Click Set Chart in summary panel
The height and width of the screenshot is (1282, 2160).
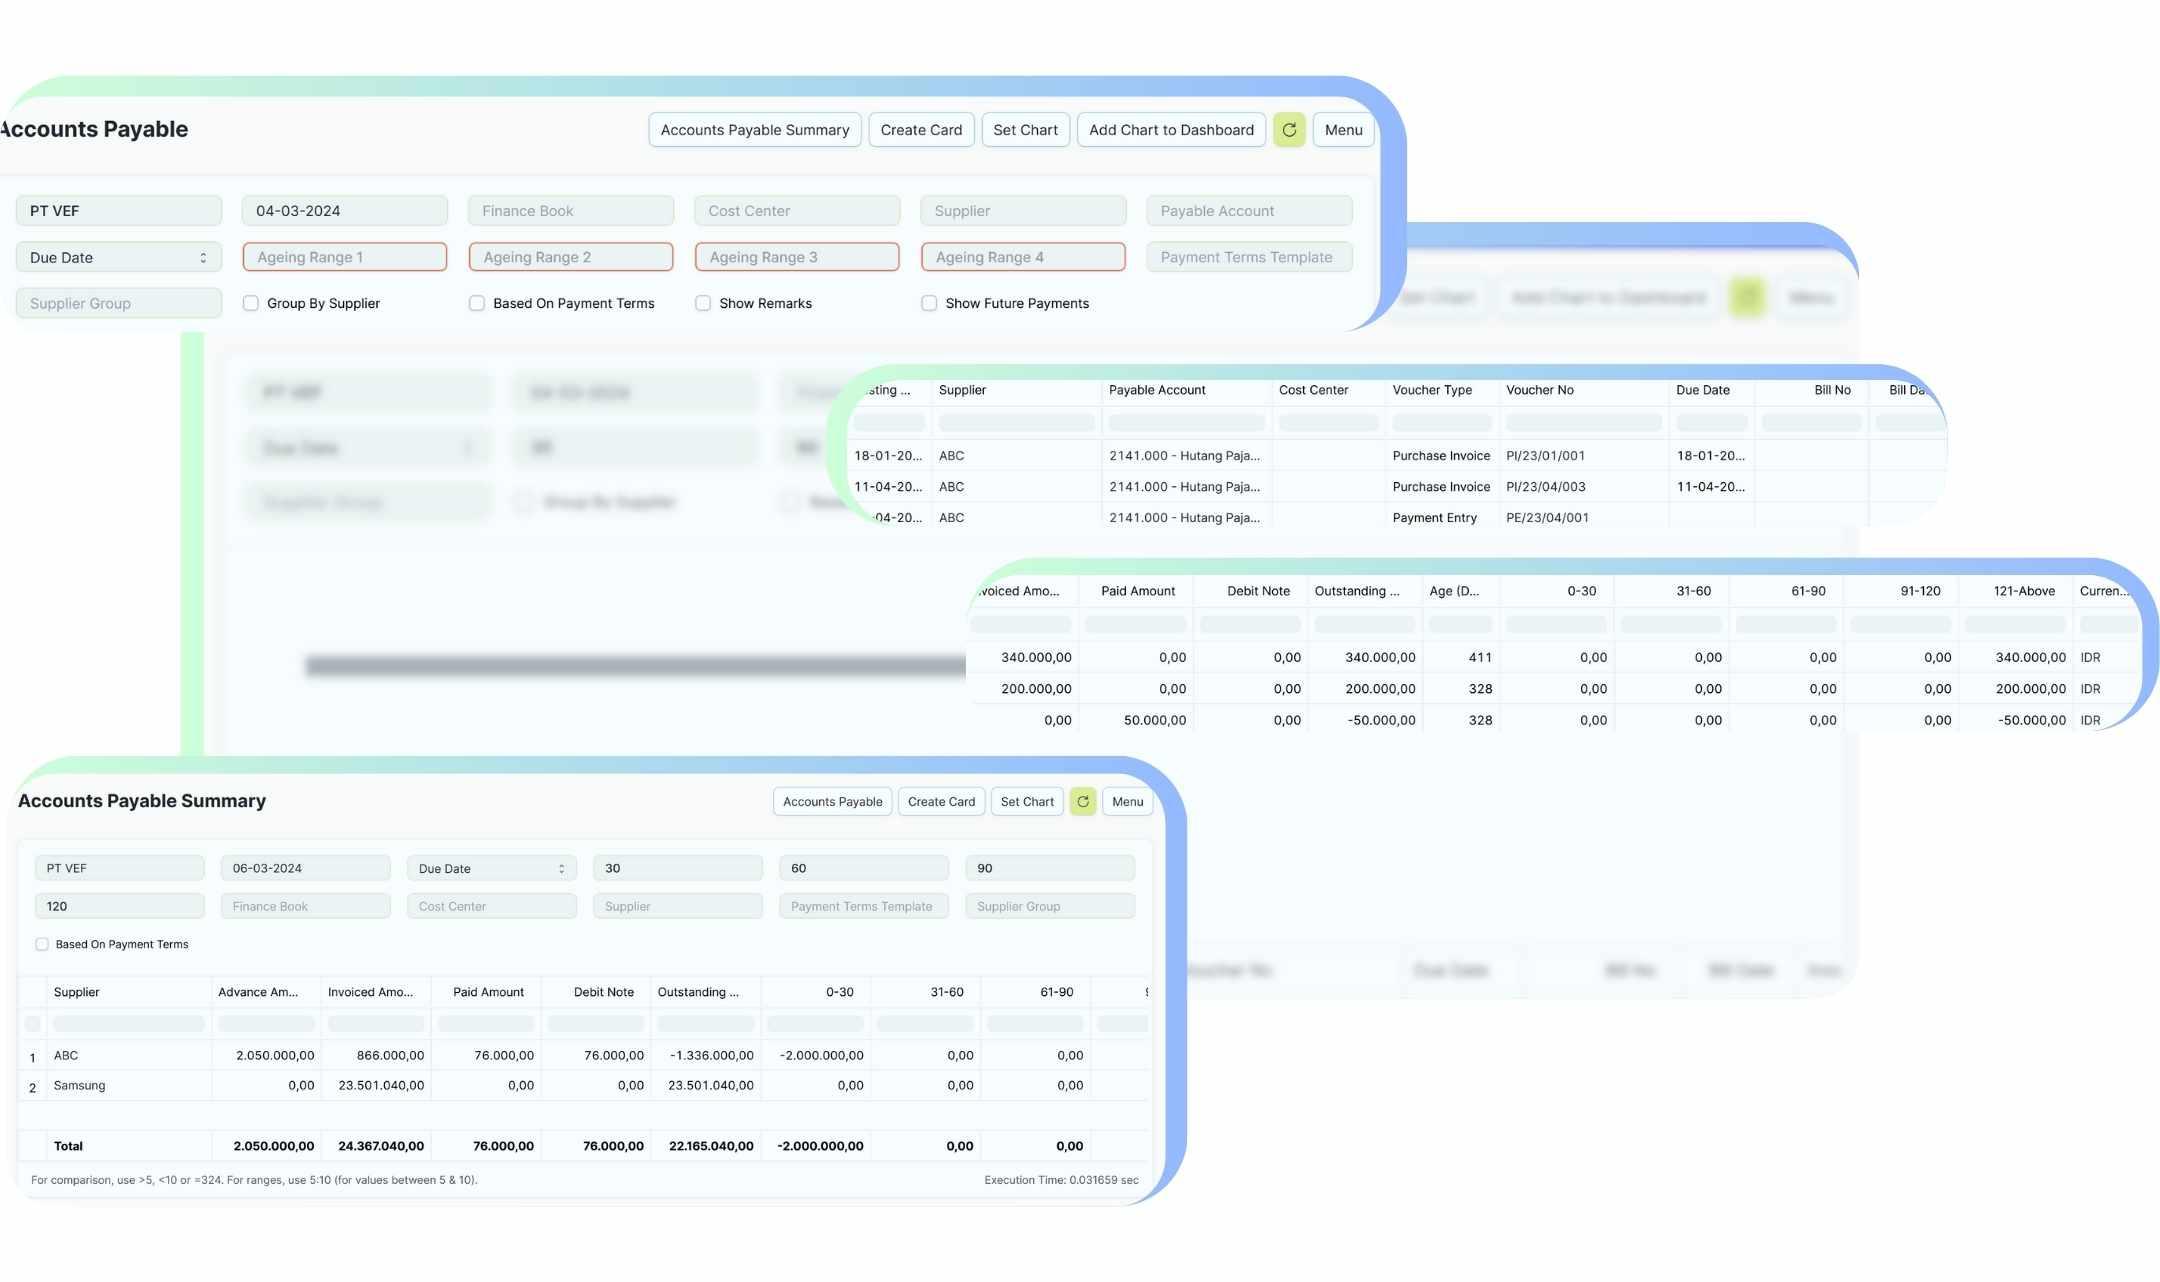(x=1026, y=802)
